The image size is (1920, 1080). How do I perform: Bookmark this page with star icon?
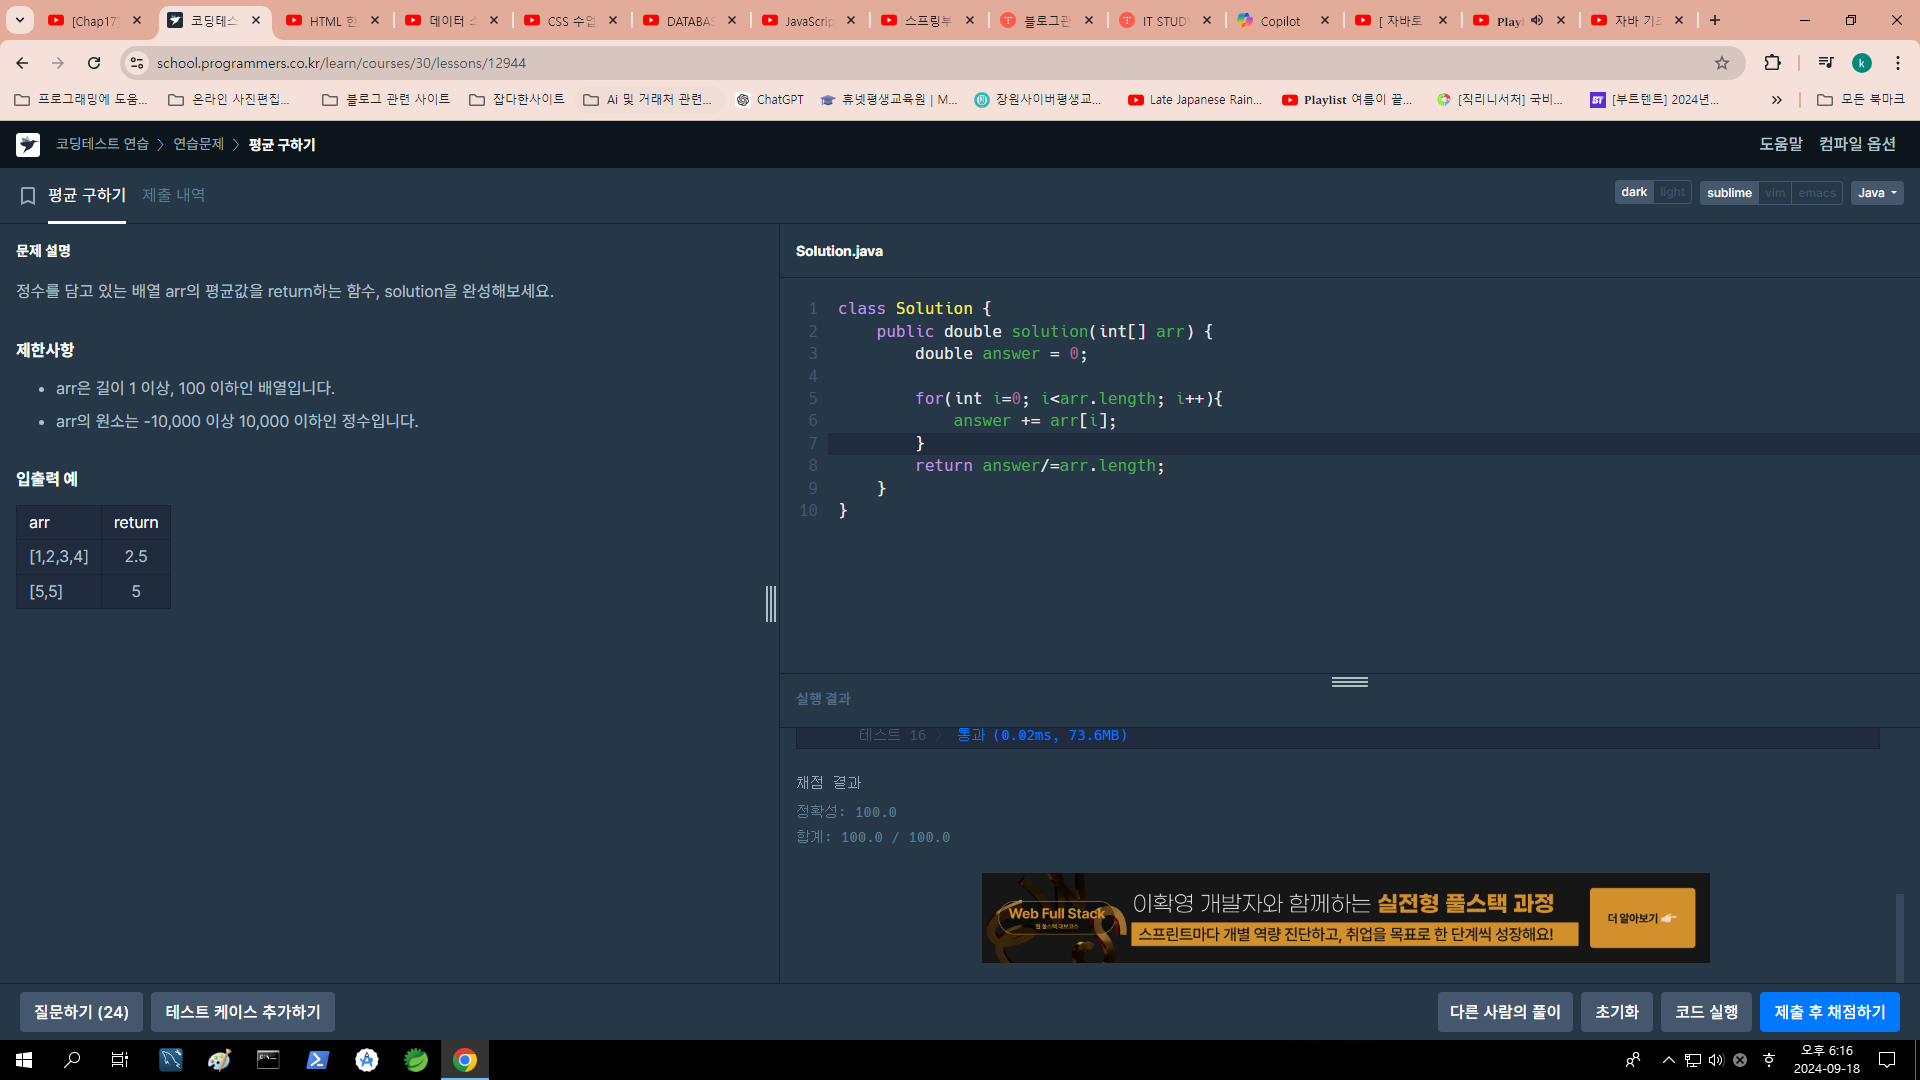point(1721,63)
